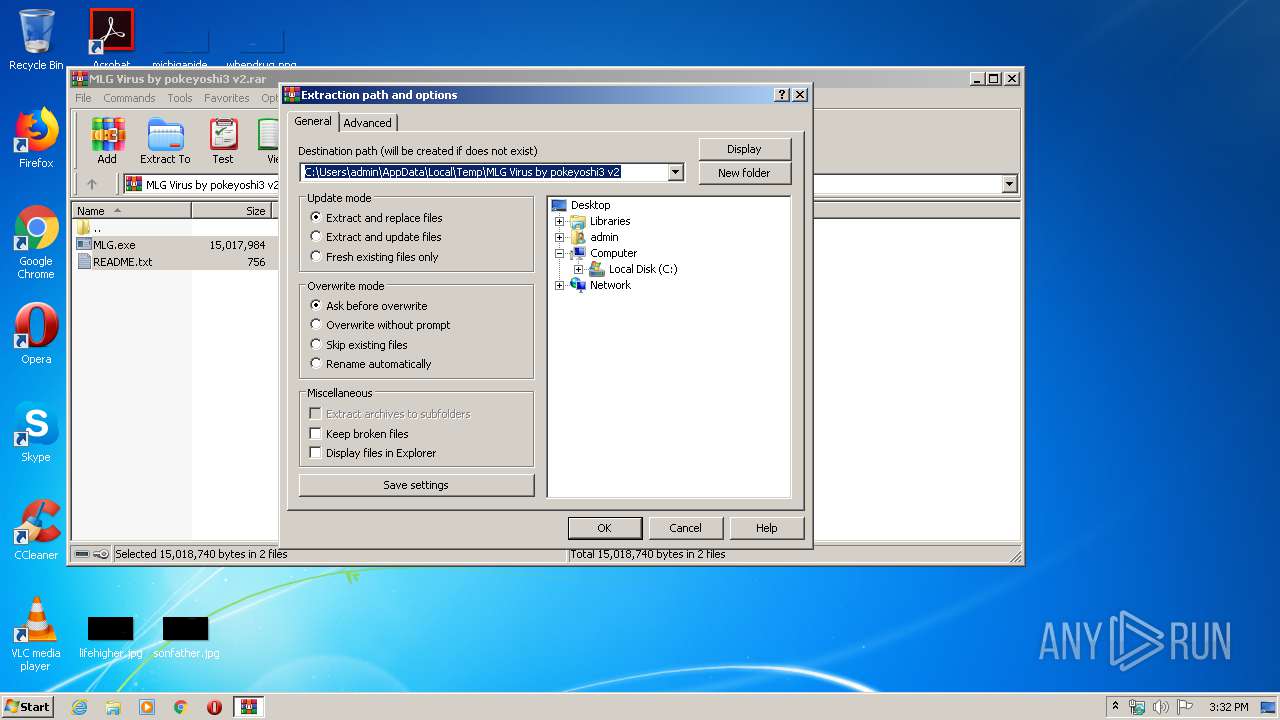1280x720 pixels.
Task: Switch to the General tab
Action: [x=313, y=121]
